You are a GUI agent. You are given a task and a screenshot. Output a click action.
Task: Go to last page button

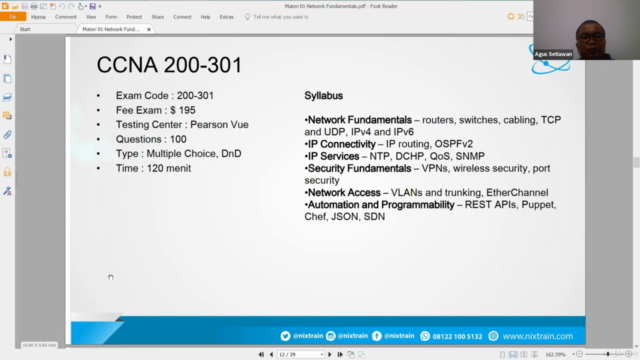tap(340, 355)
